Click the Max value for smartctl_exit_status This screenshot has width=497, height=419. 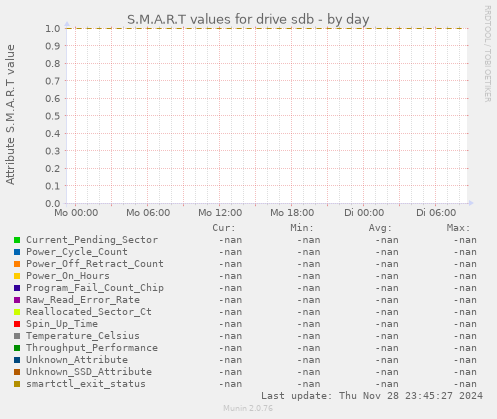click(465, 384)
